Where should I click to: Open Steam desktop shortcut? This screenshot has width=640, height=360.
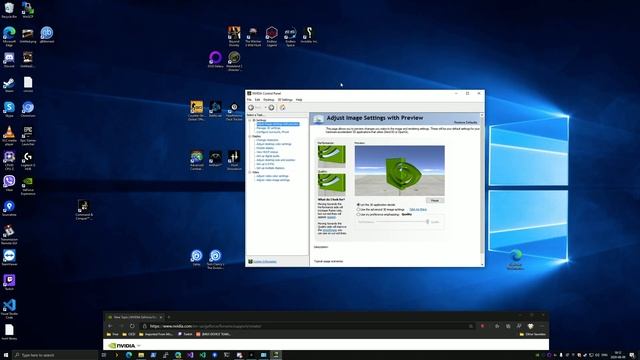(9, 85)
